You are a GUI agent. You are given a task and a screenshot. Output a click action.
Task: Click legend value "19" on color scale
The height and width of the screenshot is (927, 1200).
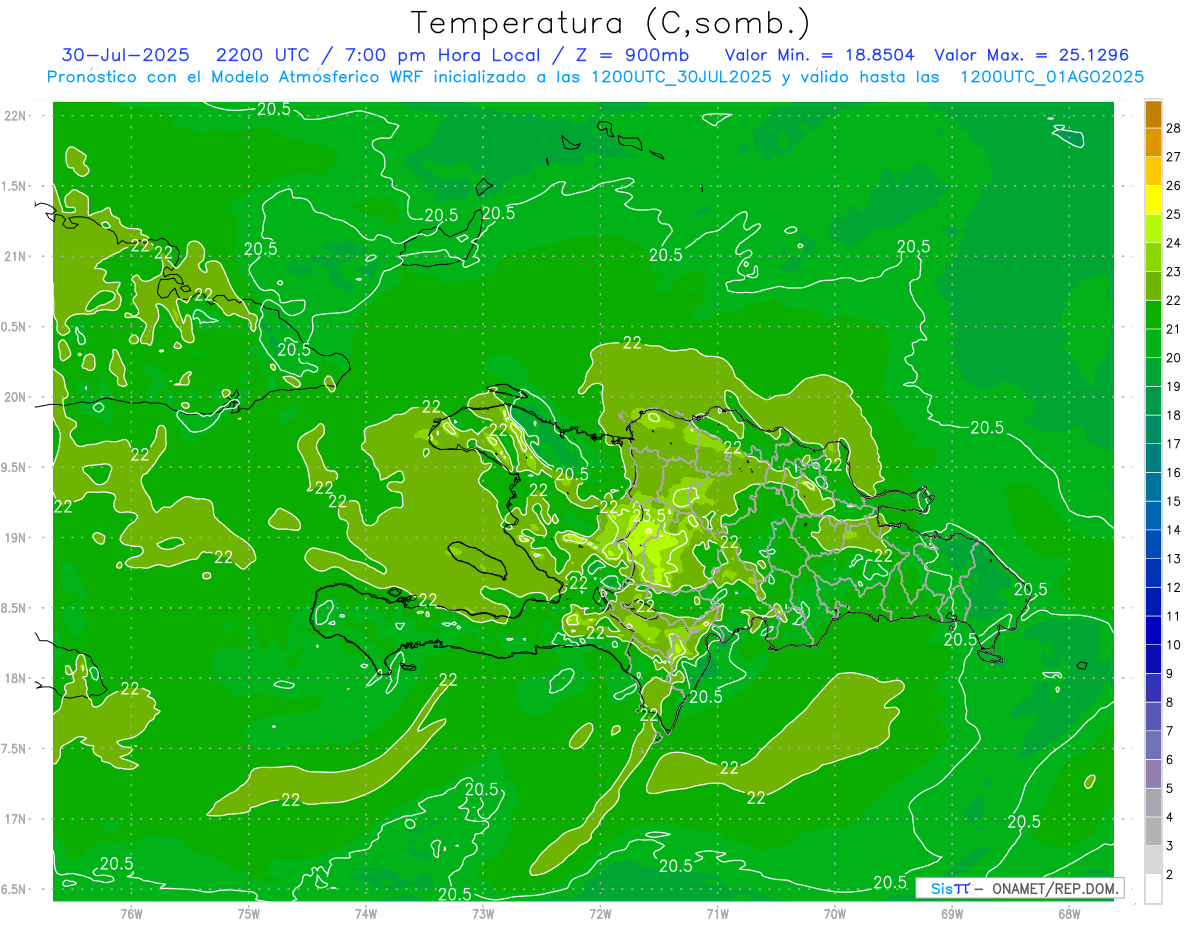(1174, 386)
